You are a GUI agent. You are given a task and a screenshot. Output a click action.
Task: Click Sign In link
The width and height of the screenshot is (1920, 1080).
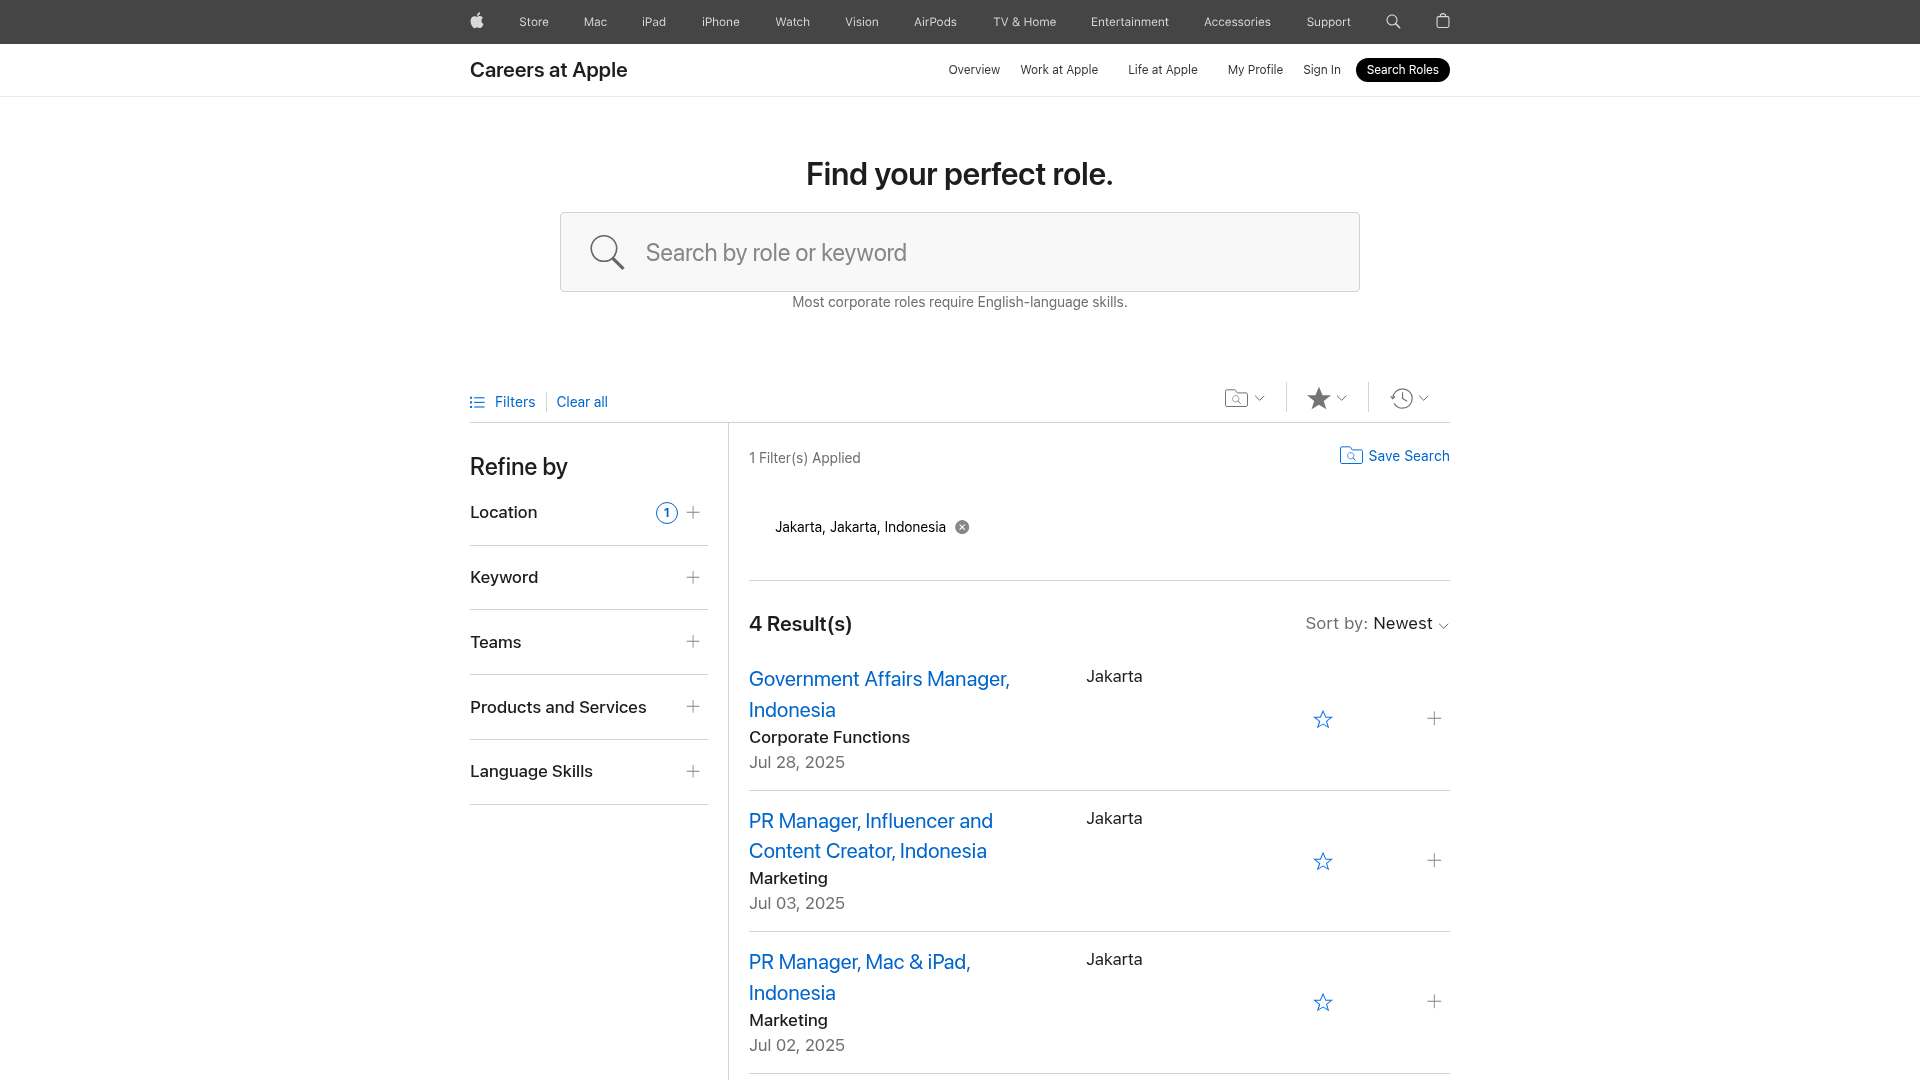point(1321,70)
